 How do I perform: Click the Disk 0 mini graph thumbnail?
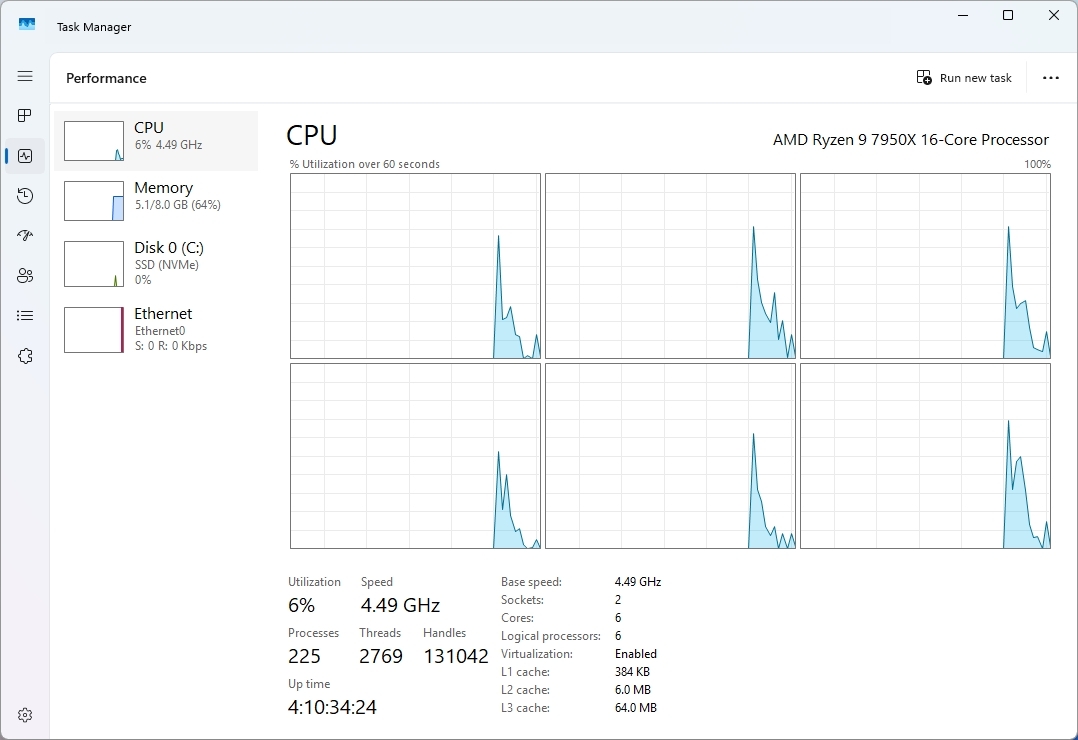coord(94,264)
